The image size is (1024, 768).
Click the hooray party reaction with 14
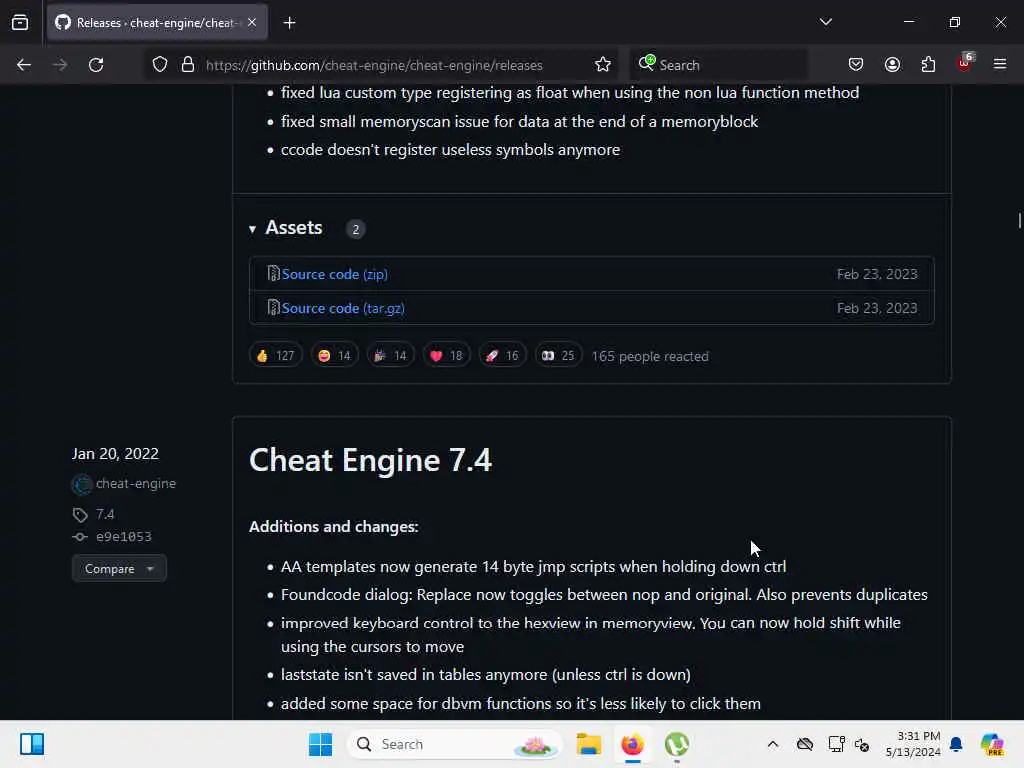[x=391, y=356]
